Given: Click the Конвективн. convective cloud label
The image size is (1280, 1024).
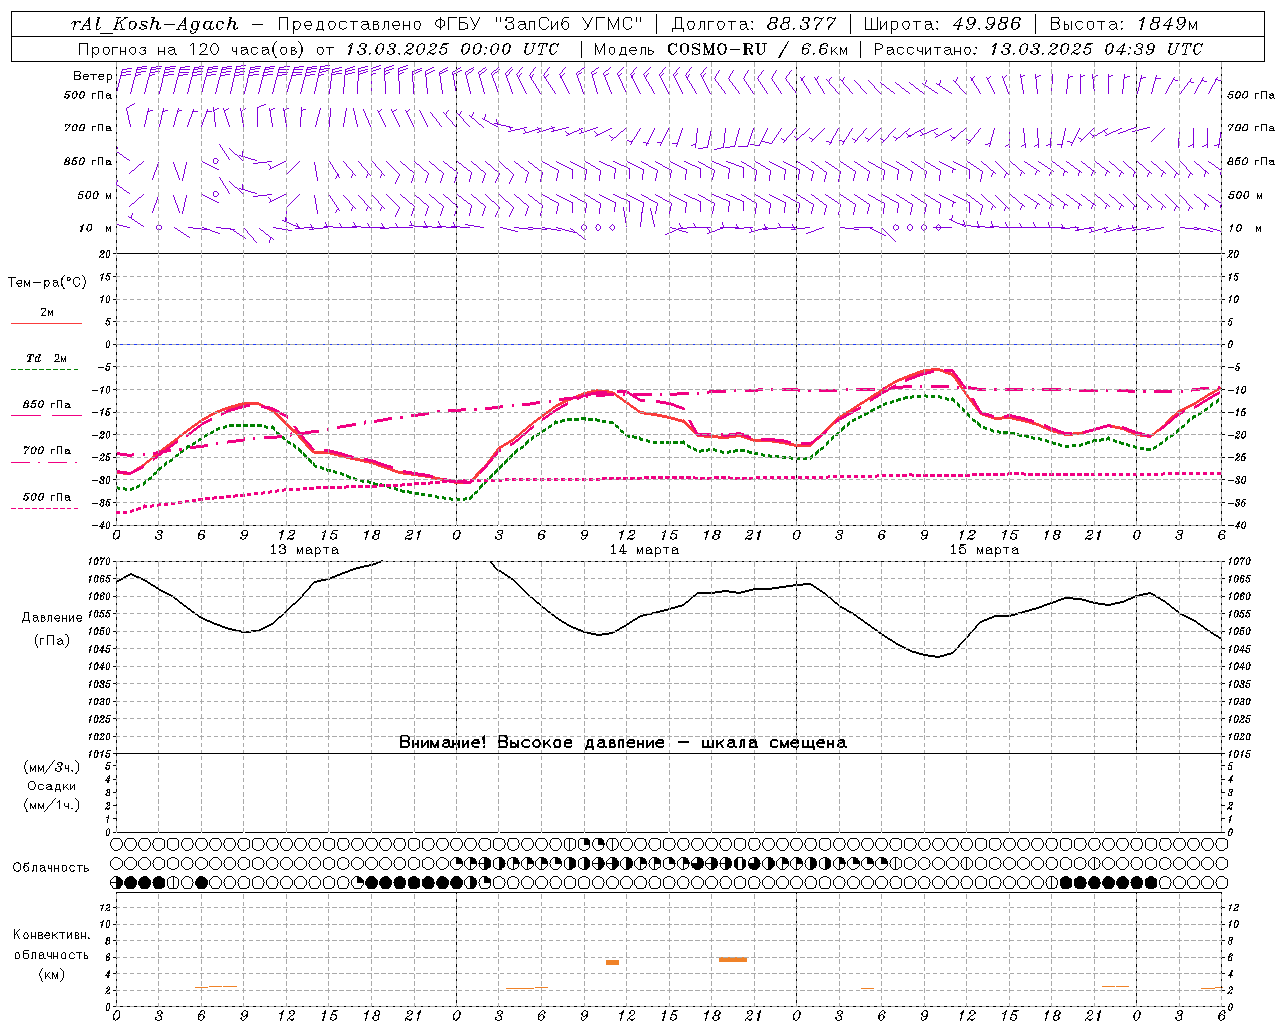Looking at the screenshot, I should tap(52, 935).
